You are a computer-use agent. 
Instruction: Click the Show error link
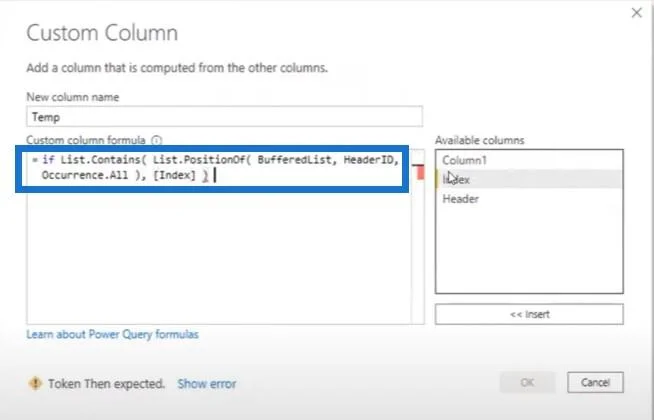click(x=207, y=384)
